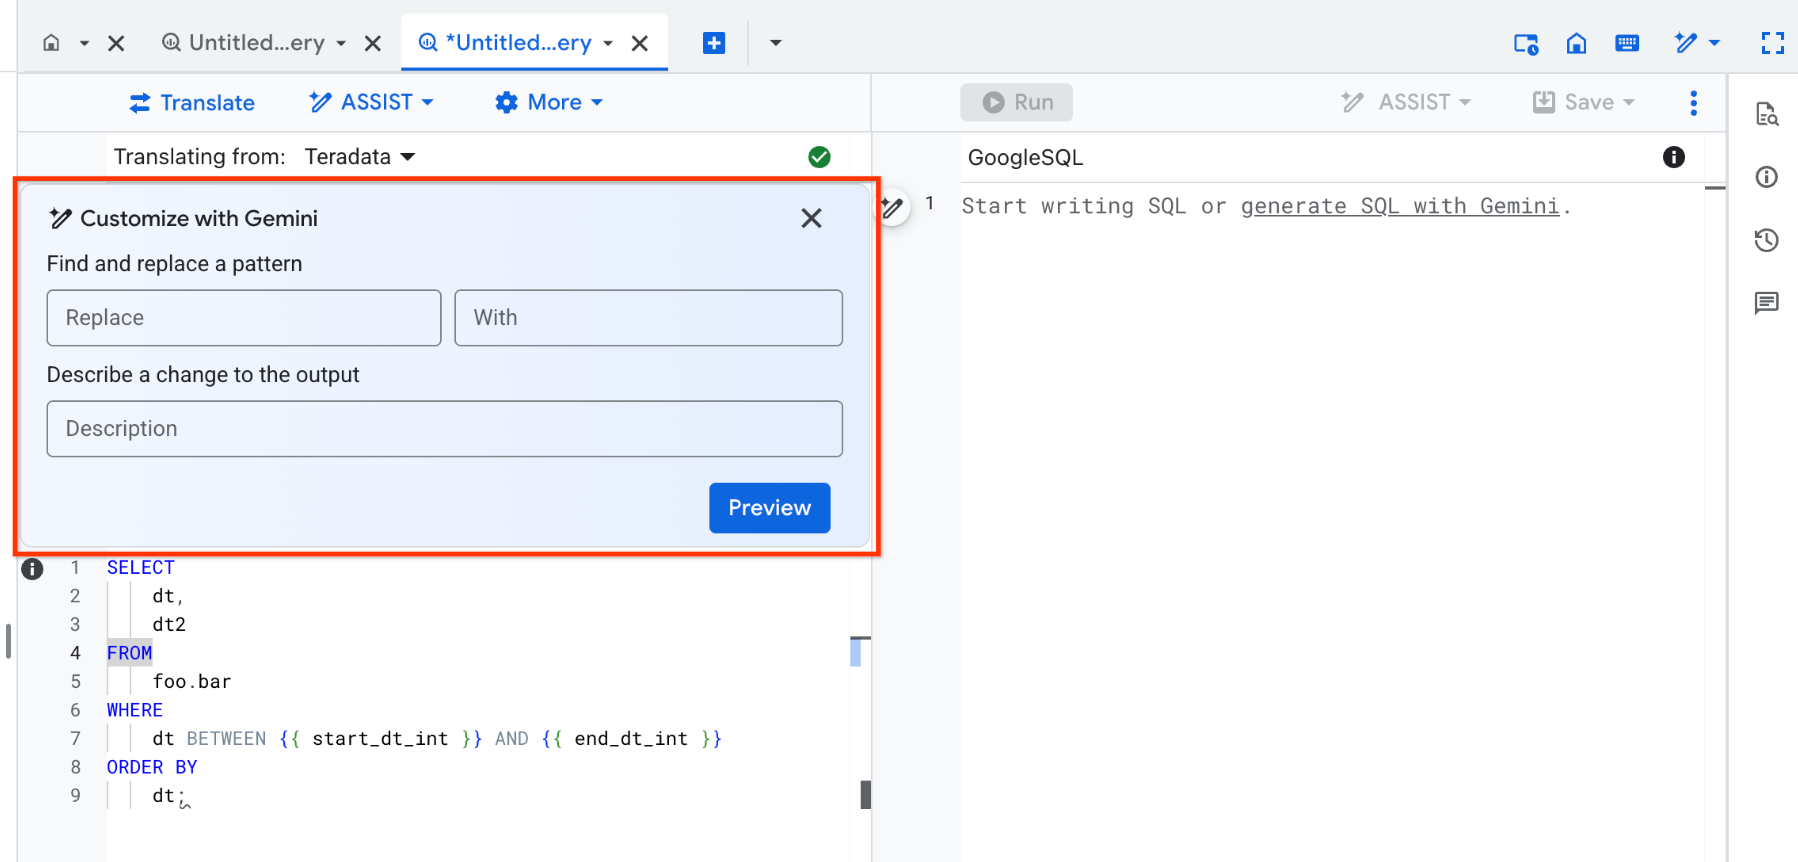This screenshot has height=862, width=1798.
Task: Click the blue plus new query icon
Action: click(x=713, y=43)
